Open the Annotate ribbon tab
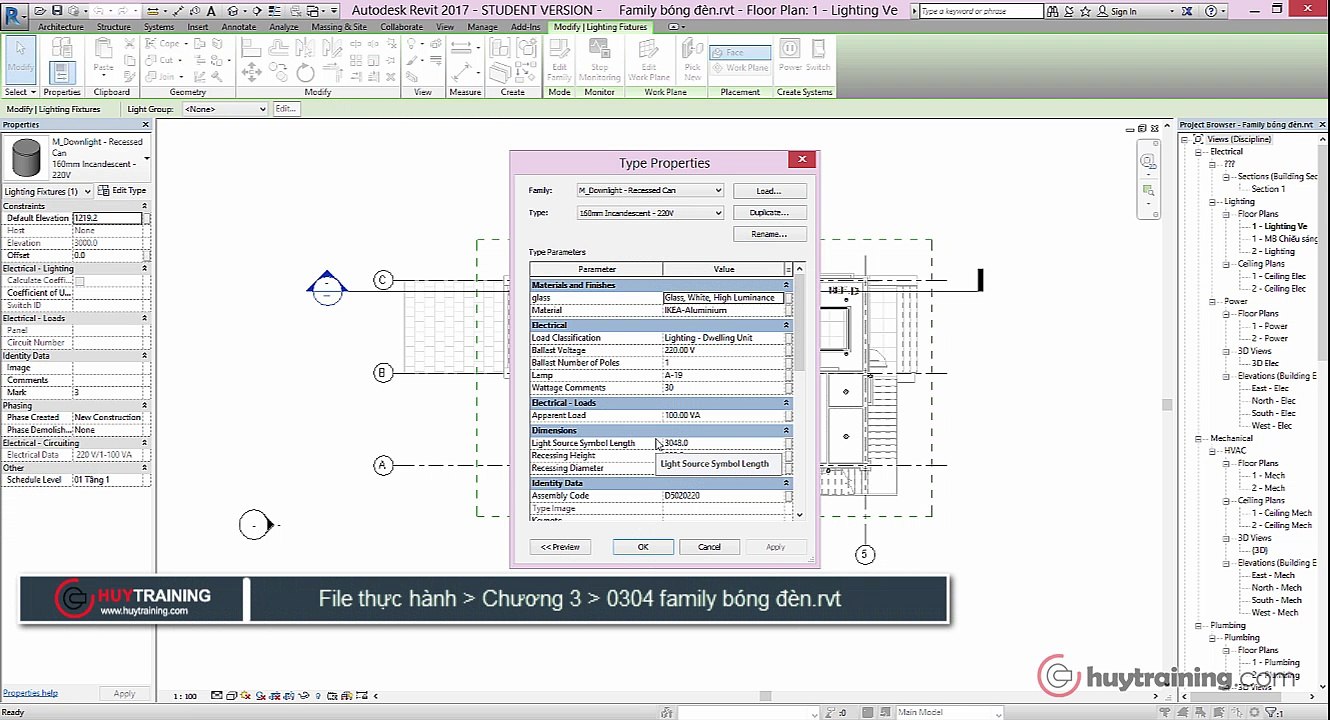This screenshot has height=720, width=1330. coord(239,27)
